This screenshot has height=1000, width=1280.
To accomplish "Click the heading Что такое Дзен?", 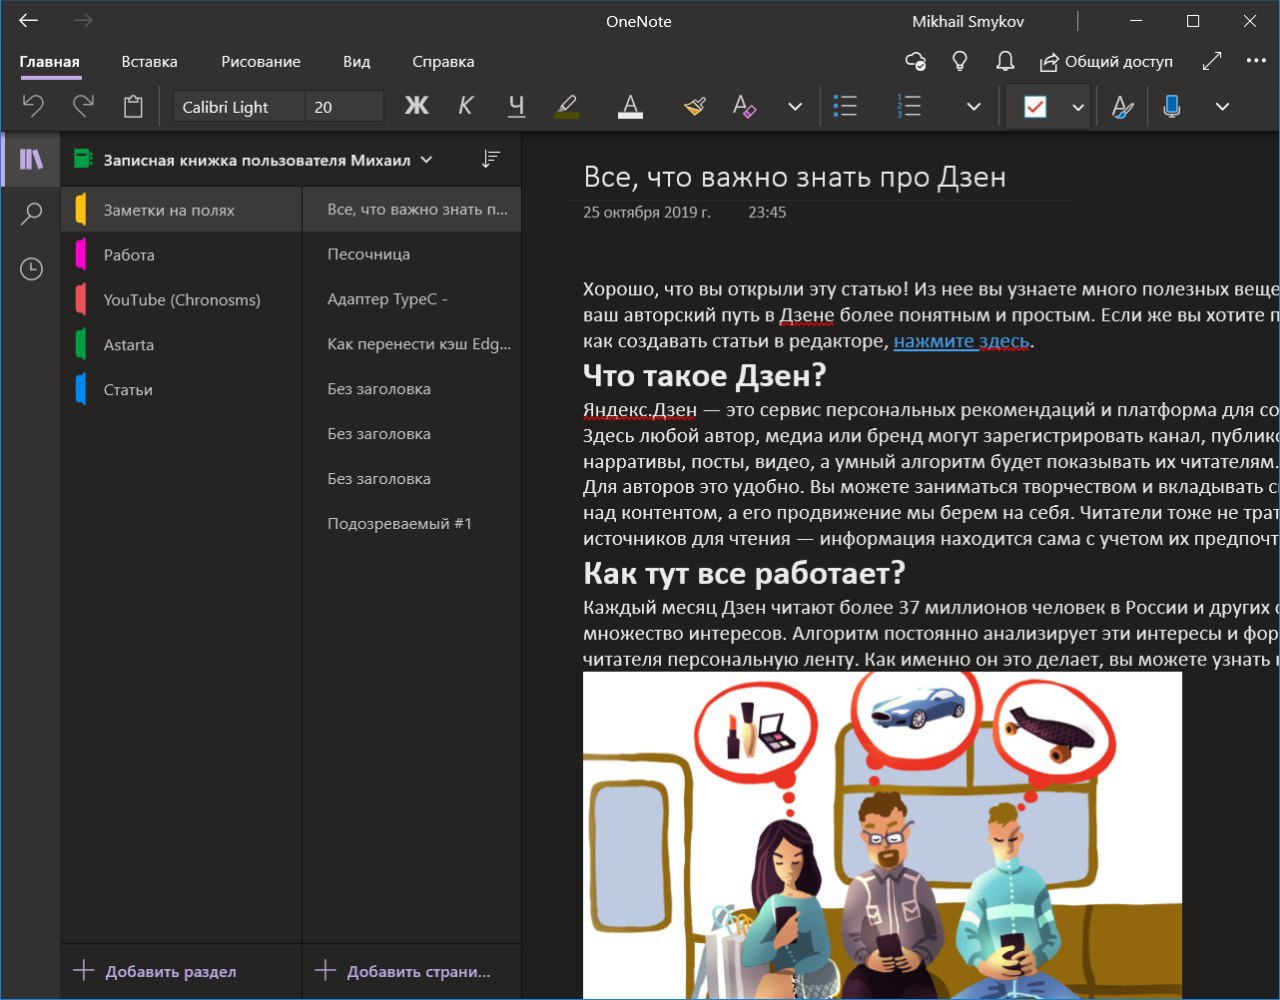I will pyautogui.click(x=705, y=376).
